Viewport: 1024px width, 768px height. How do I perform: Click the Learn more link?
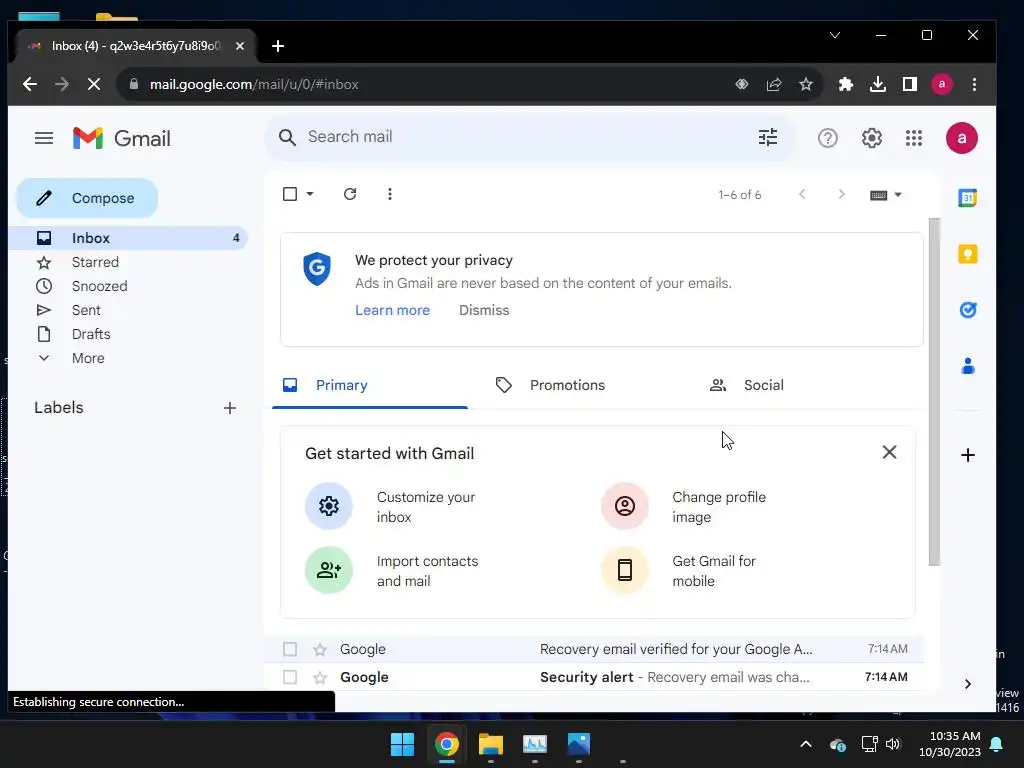point(392,310)
